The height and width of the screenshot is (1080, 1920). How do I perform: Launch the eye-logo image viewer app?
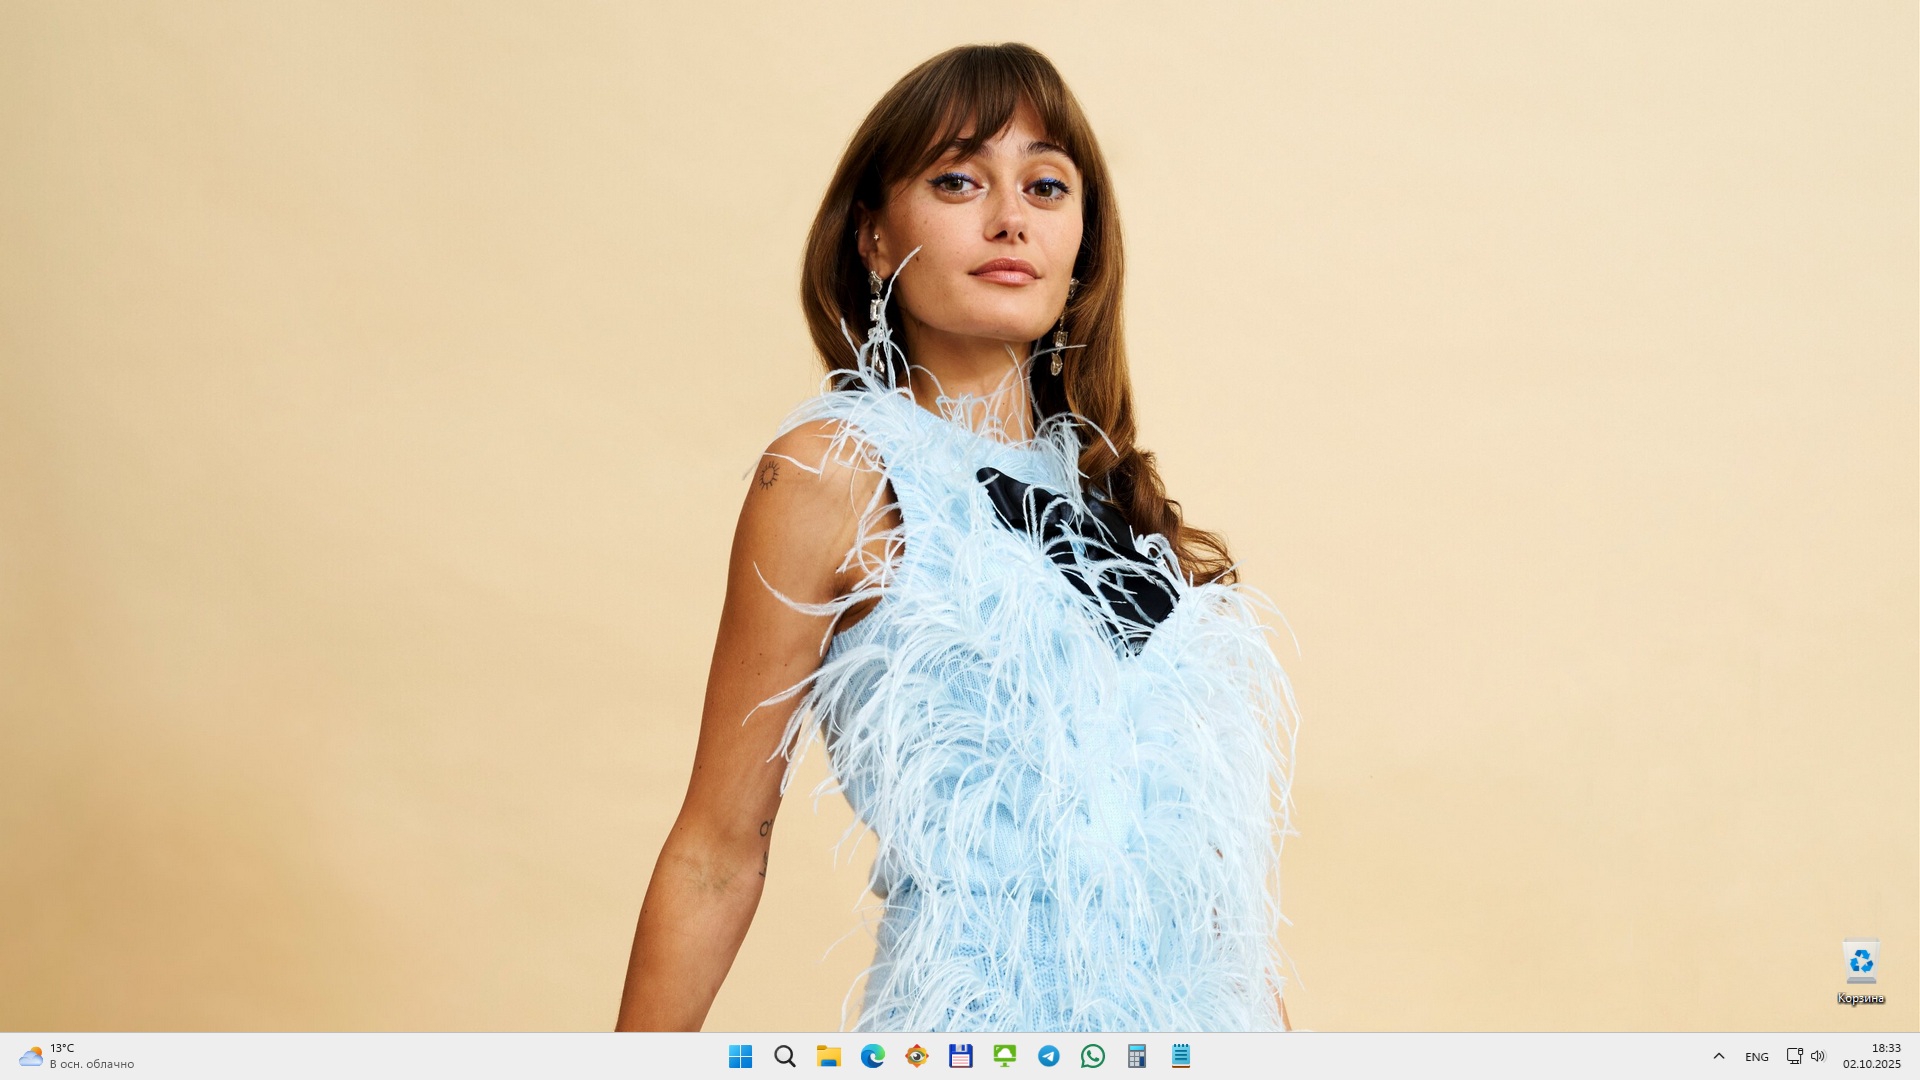click(916, 1056)
